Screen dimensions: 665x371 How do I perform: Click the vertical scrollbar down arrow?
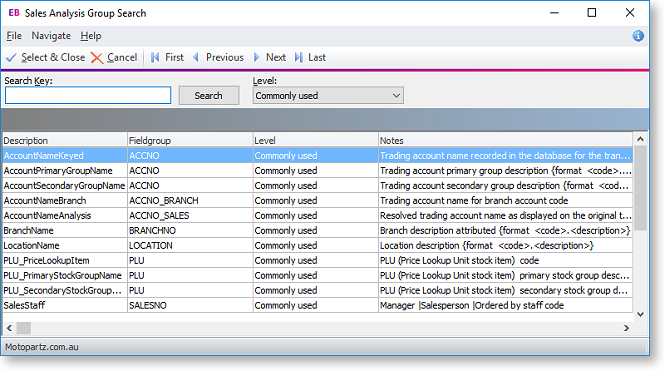(x=640, y=314)
